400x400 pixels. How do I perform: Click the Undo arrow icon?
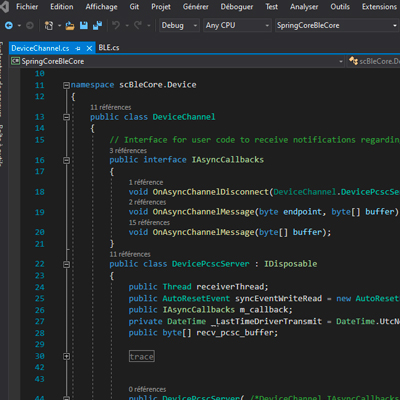point(116,25)
